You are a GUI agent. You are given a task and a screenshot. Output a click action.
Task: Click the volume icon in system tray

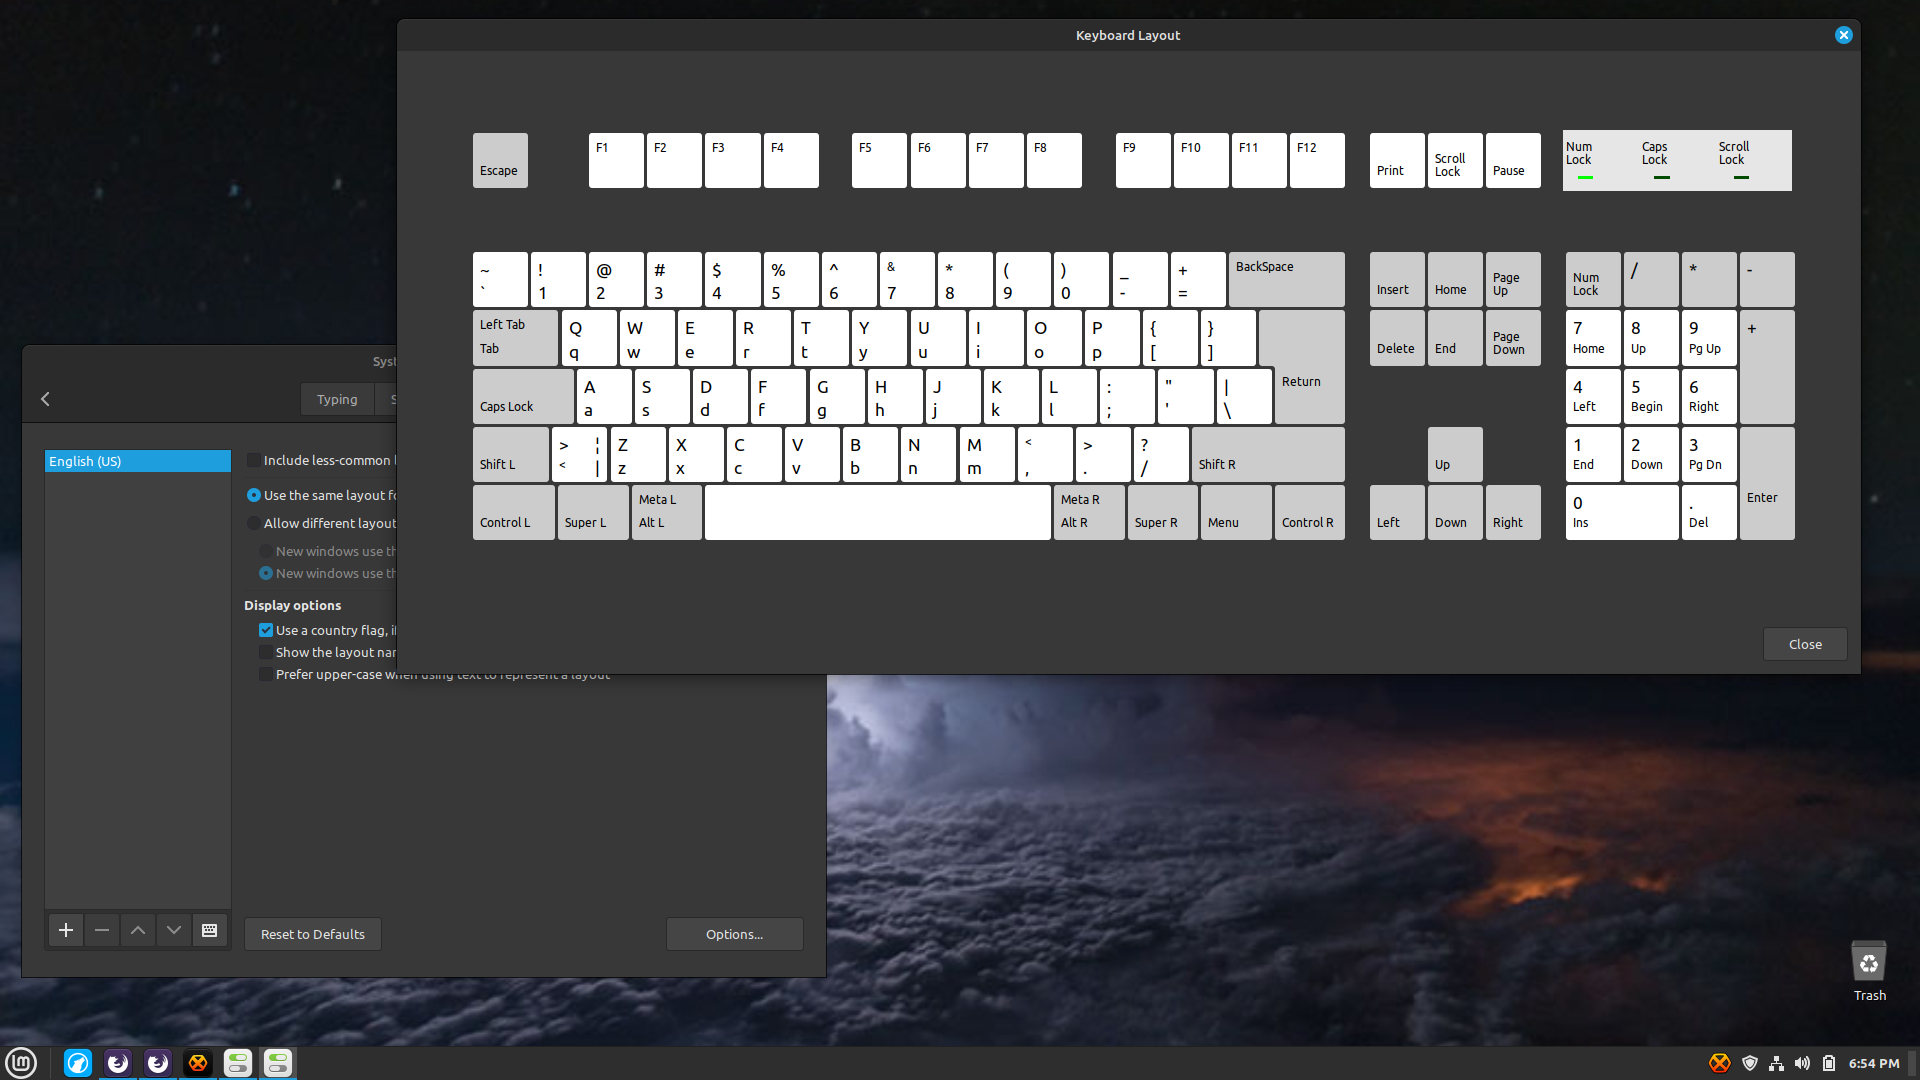pos(1802,1063)
